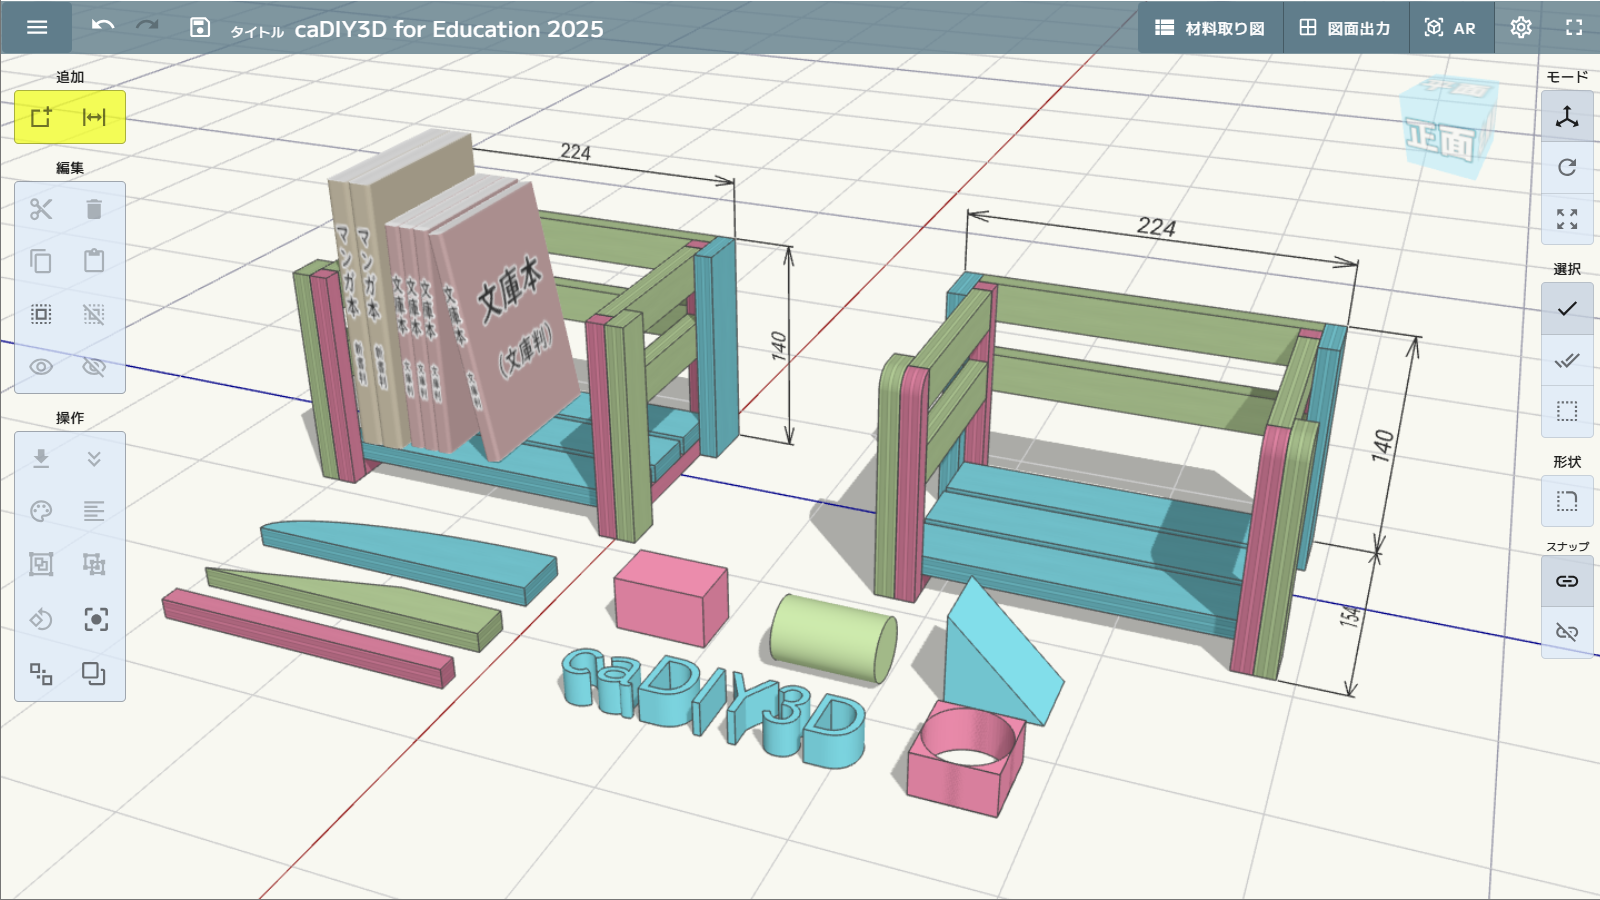This screenshot has height=900, width=1600.
Task: Open the 材料取り図 view
Action: click(x=1210, y=28)
